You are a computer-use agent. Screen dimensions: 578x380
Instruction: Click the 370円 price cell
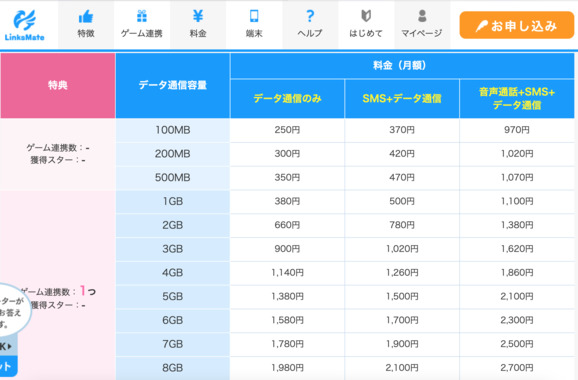click(x=402, y=130)
